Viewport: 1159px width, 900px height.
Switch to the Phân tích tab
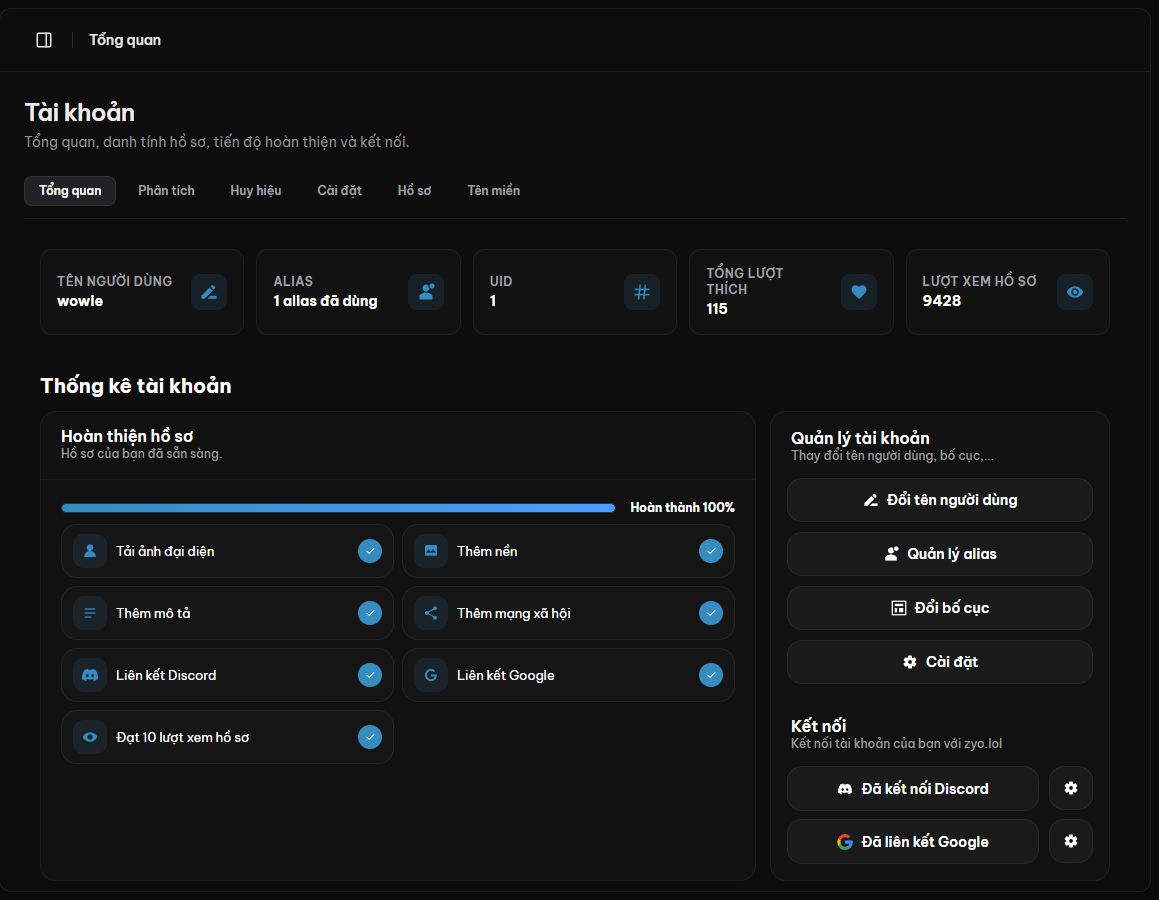click(x=166, y=191)
